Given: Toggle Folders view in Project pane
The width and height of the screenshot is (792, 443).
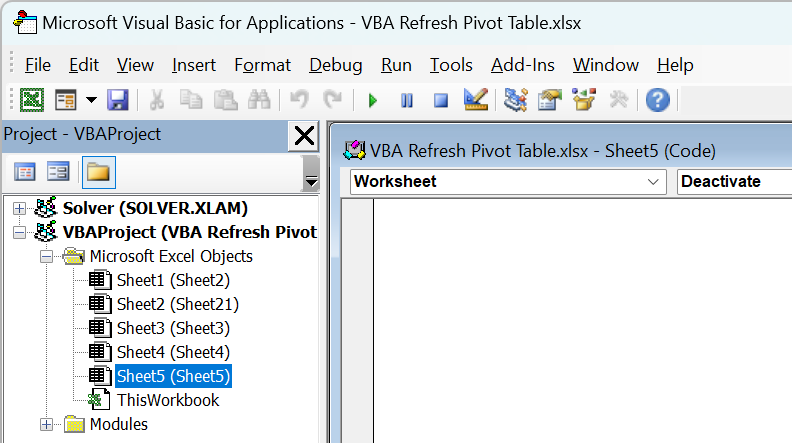Looking at the screenshot, I should [98, 172].
